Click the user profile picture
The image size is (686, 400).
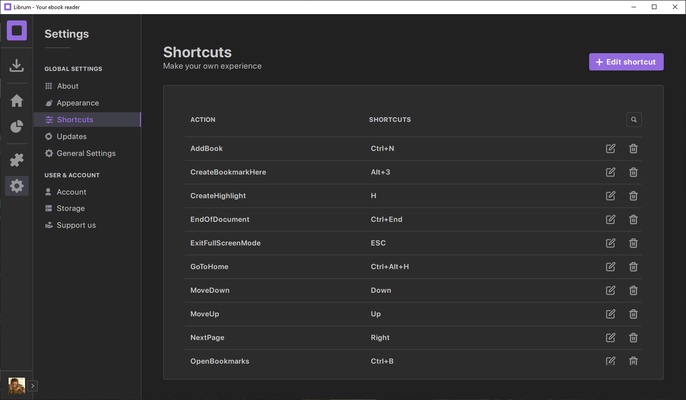pyautogui.click(x=17, y=386)
